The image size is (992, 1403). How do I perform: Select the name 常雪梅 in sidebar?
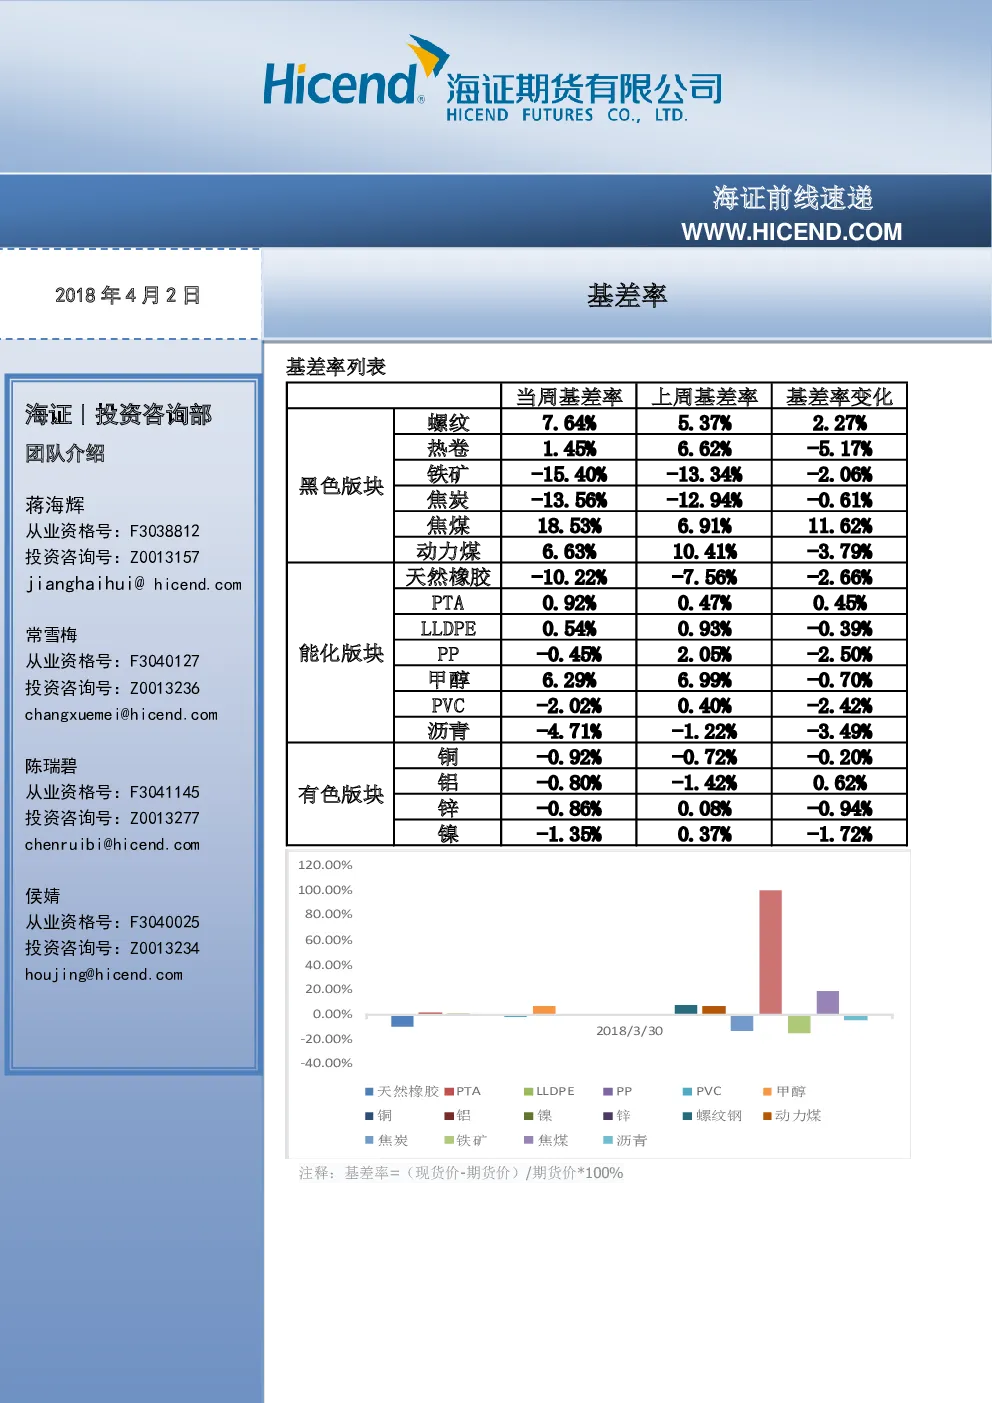(51, 635)
